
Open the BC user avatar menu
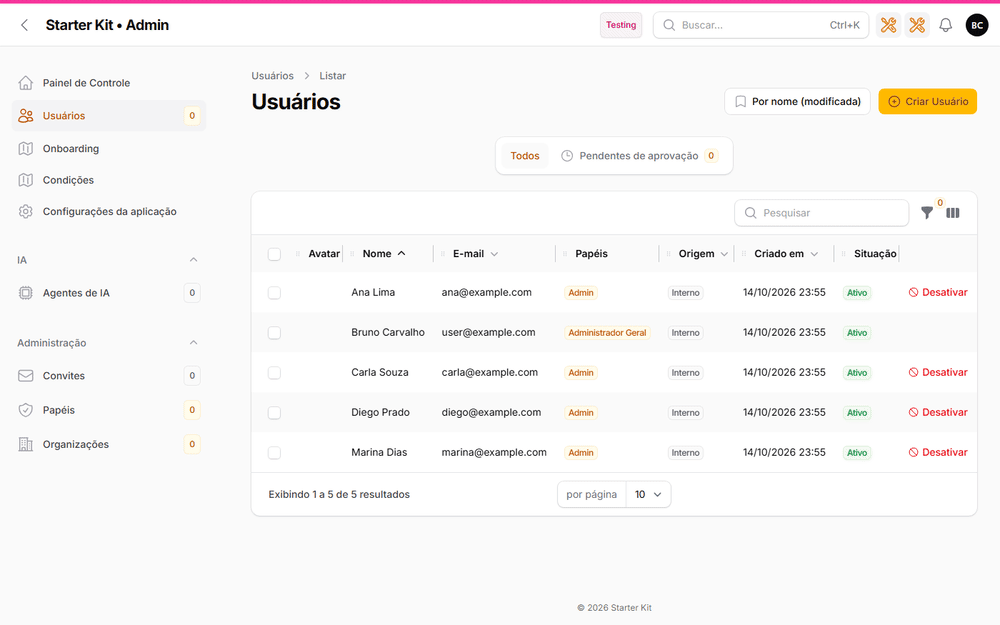977,25
